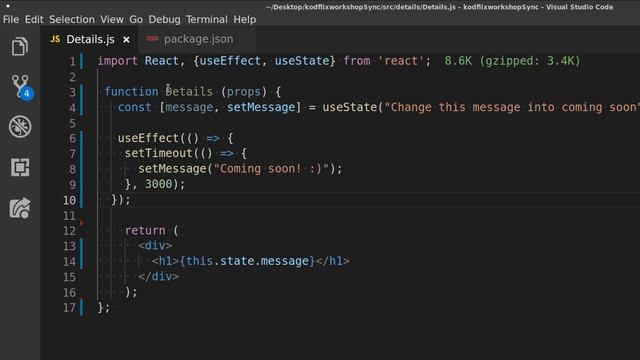
Task: Open the Debug view bug icon
Action: (20, 127)
